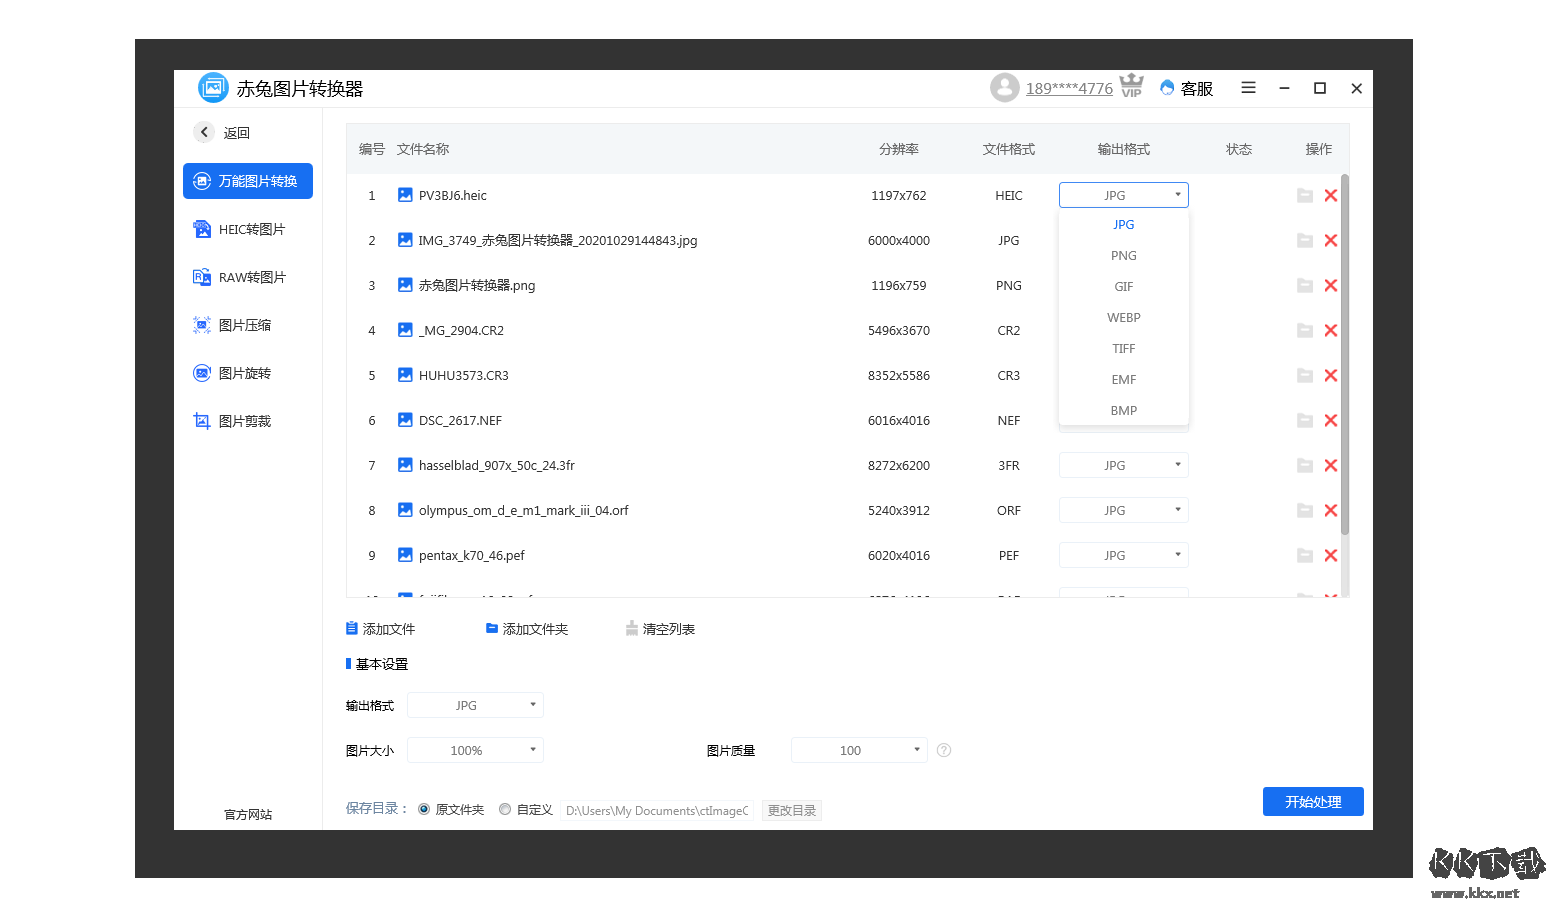The height and width of the screenshot is (900, 1546).
Task: Click the 更改目录 button
Action: (792, 810)
